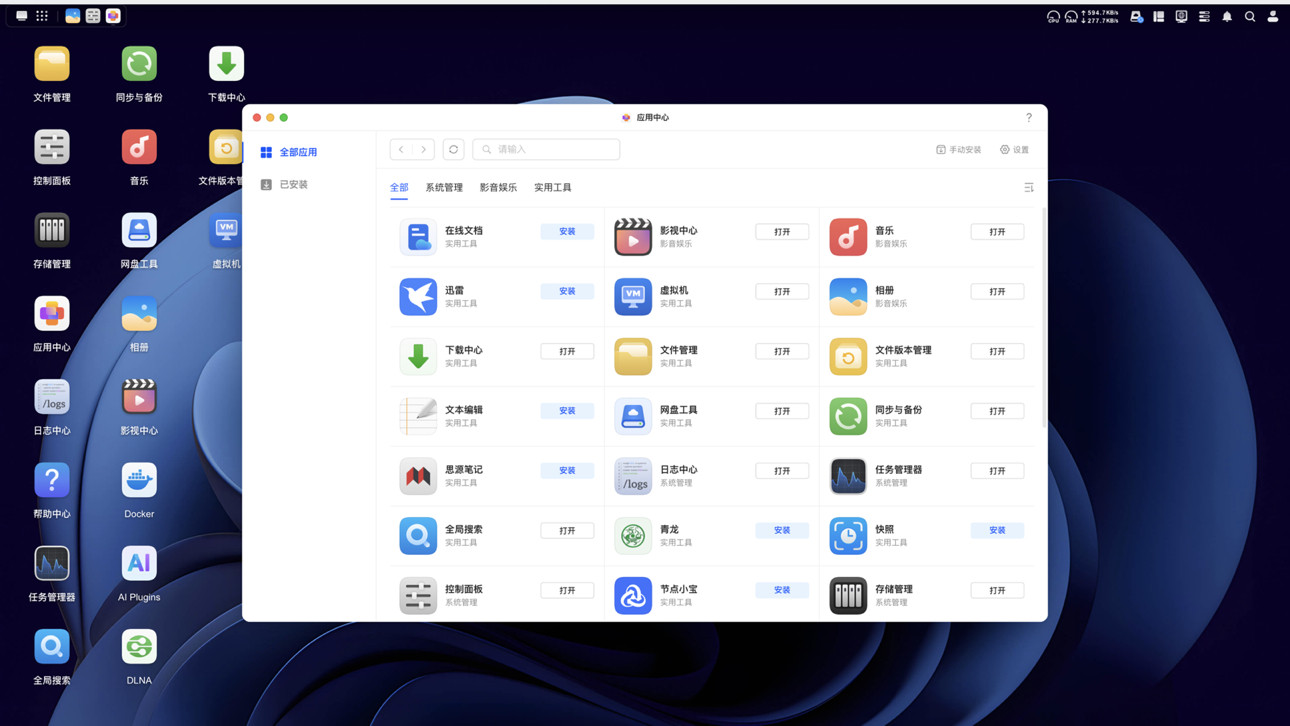Install 思源笔记 app
1290x726 pixels.
[x=567, y=471]
